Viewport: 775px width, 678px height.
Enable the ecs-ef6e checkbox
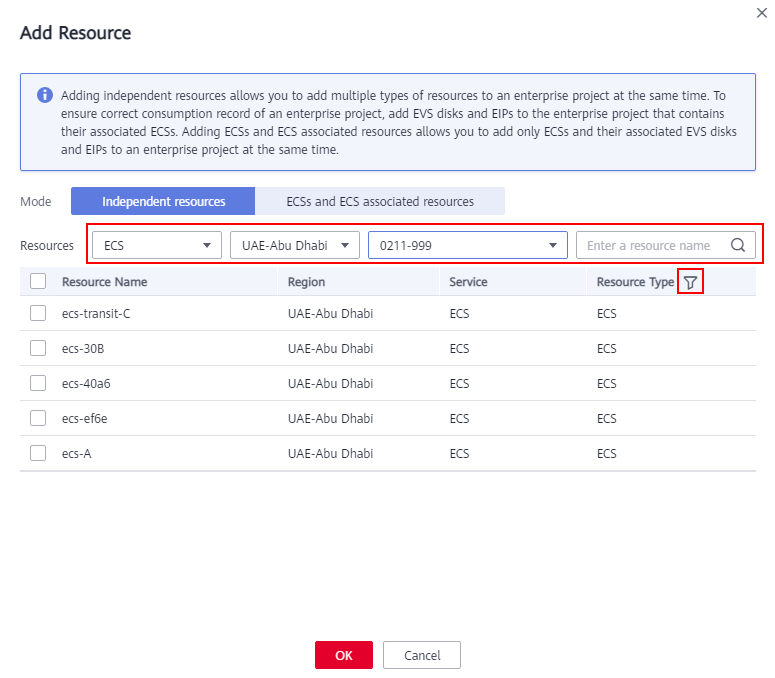(x=38, y=418)
